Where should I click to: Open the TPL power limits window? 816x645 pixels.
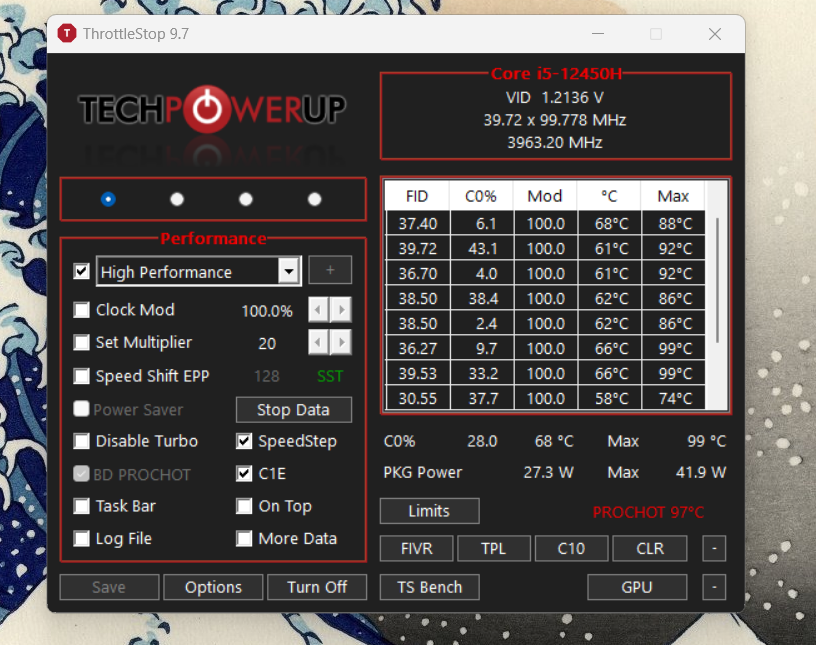pos(494,548)
